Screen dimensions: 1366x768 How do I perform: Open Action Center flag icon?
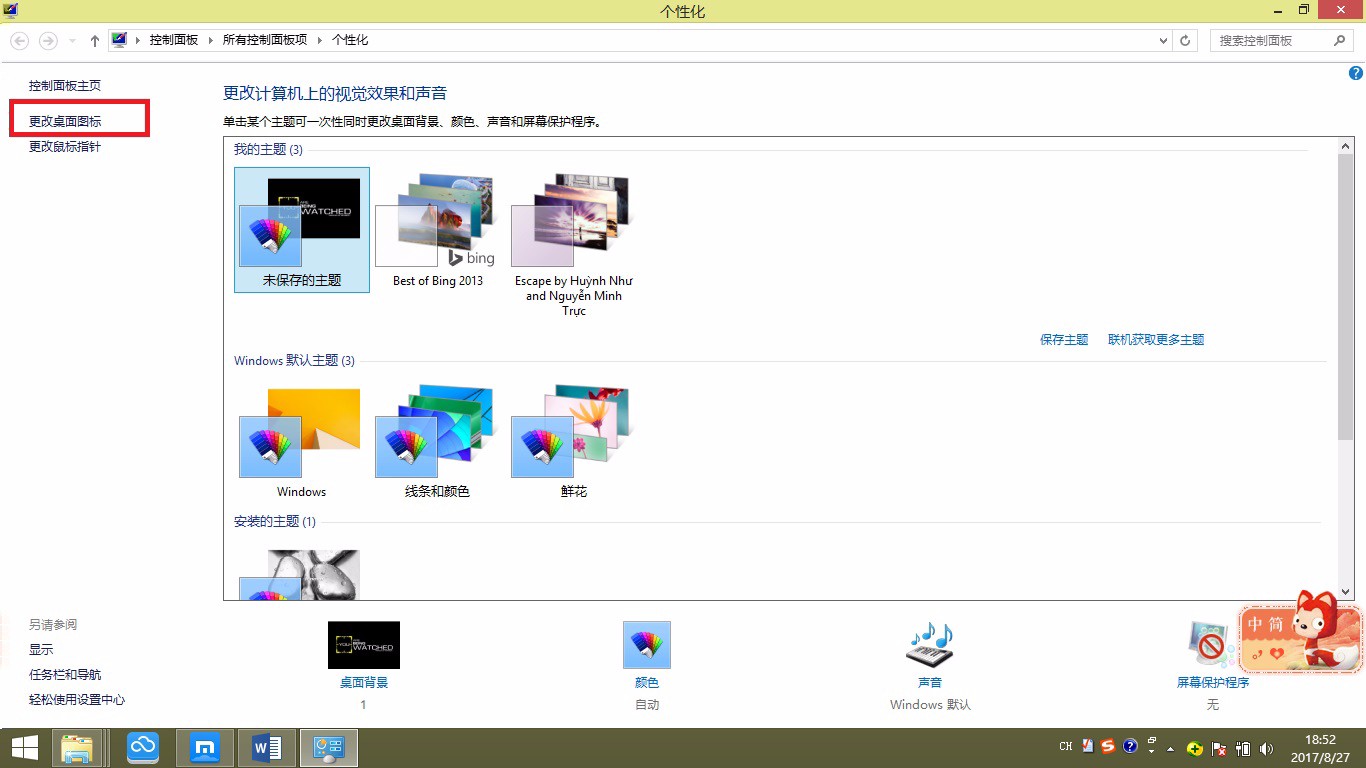[x=1220, y=748]
